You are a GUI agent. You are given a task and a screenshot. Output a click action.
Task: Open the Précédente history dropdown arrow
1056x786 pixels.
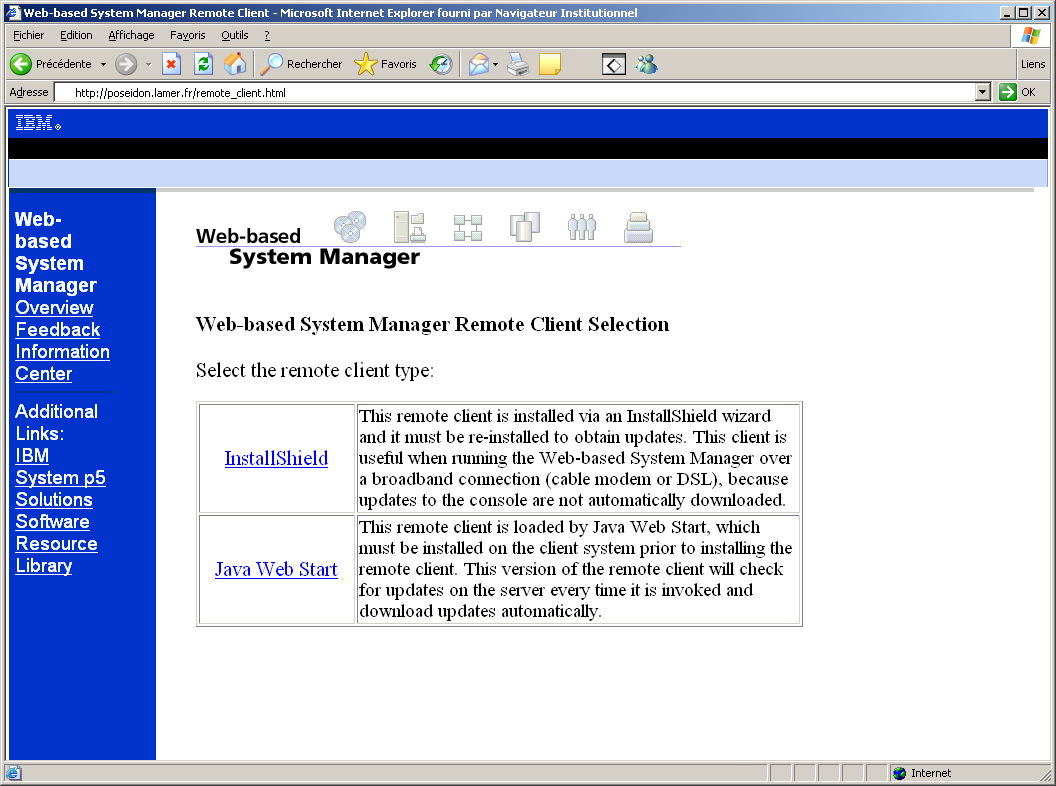pyautogui.click(x=103, y=65)
